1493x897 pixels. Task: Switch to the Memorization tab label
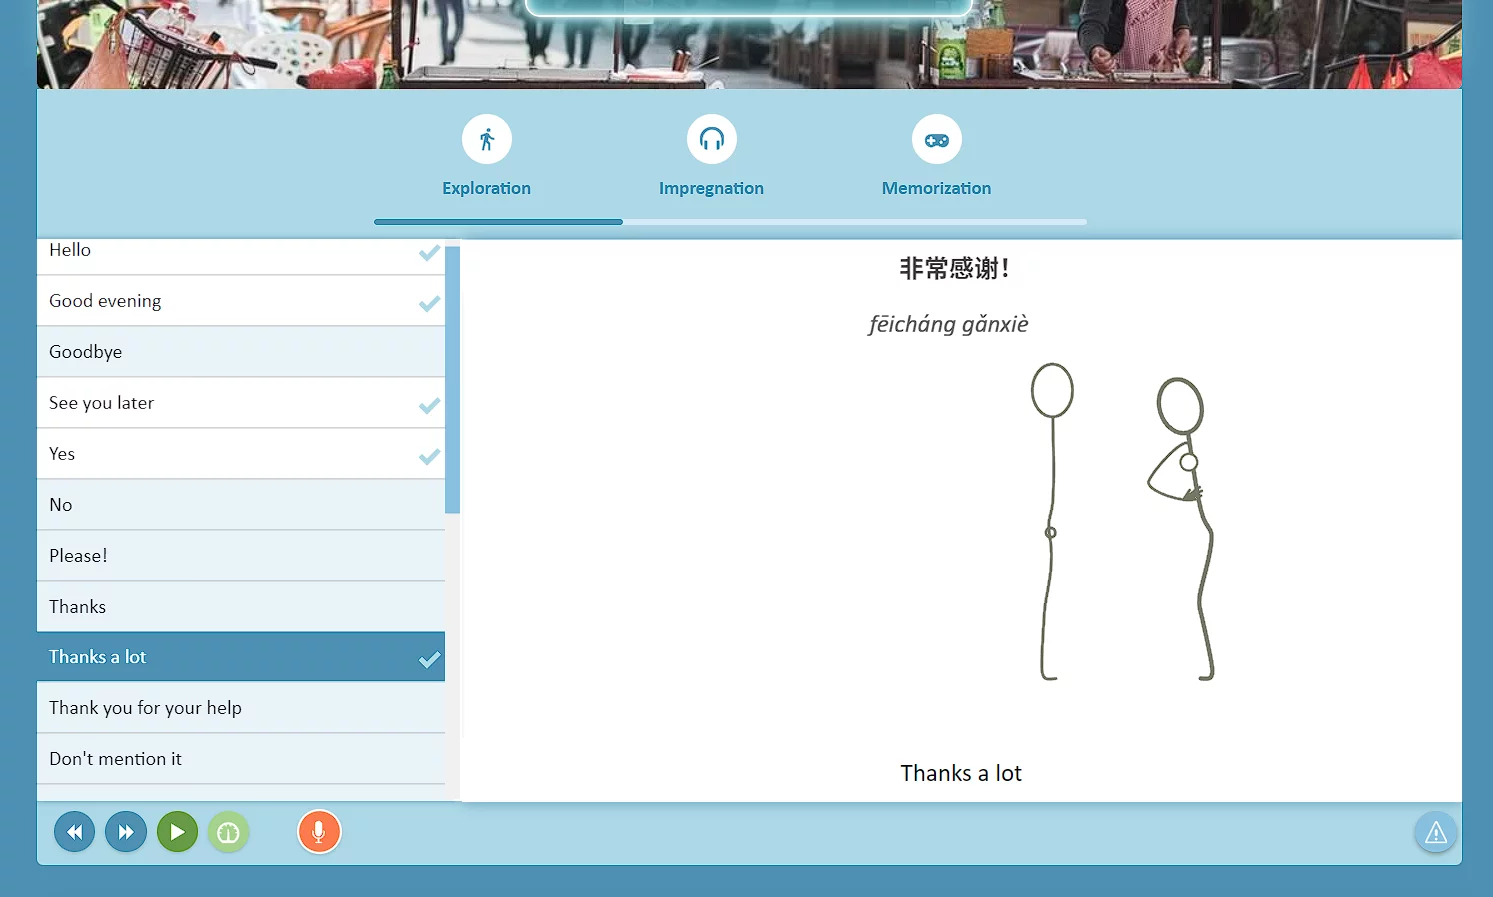point(936,188)
